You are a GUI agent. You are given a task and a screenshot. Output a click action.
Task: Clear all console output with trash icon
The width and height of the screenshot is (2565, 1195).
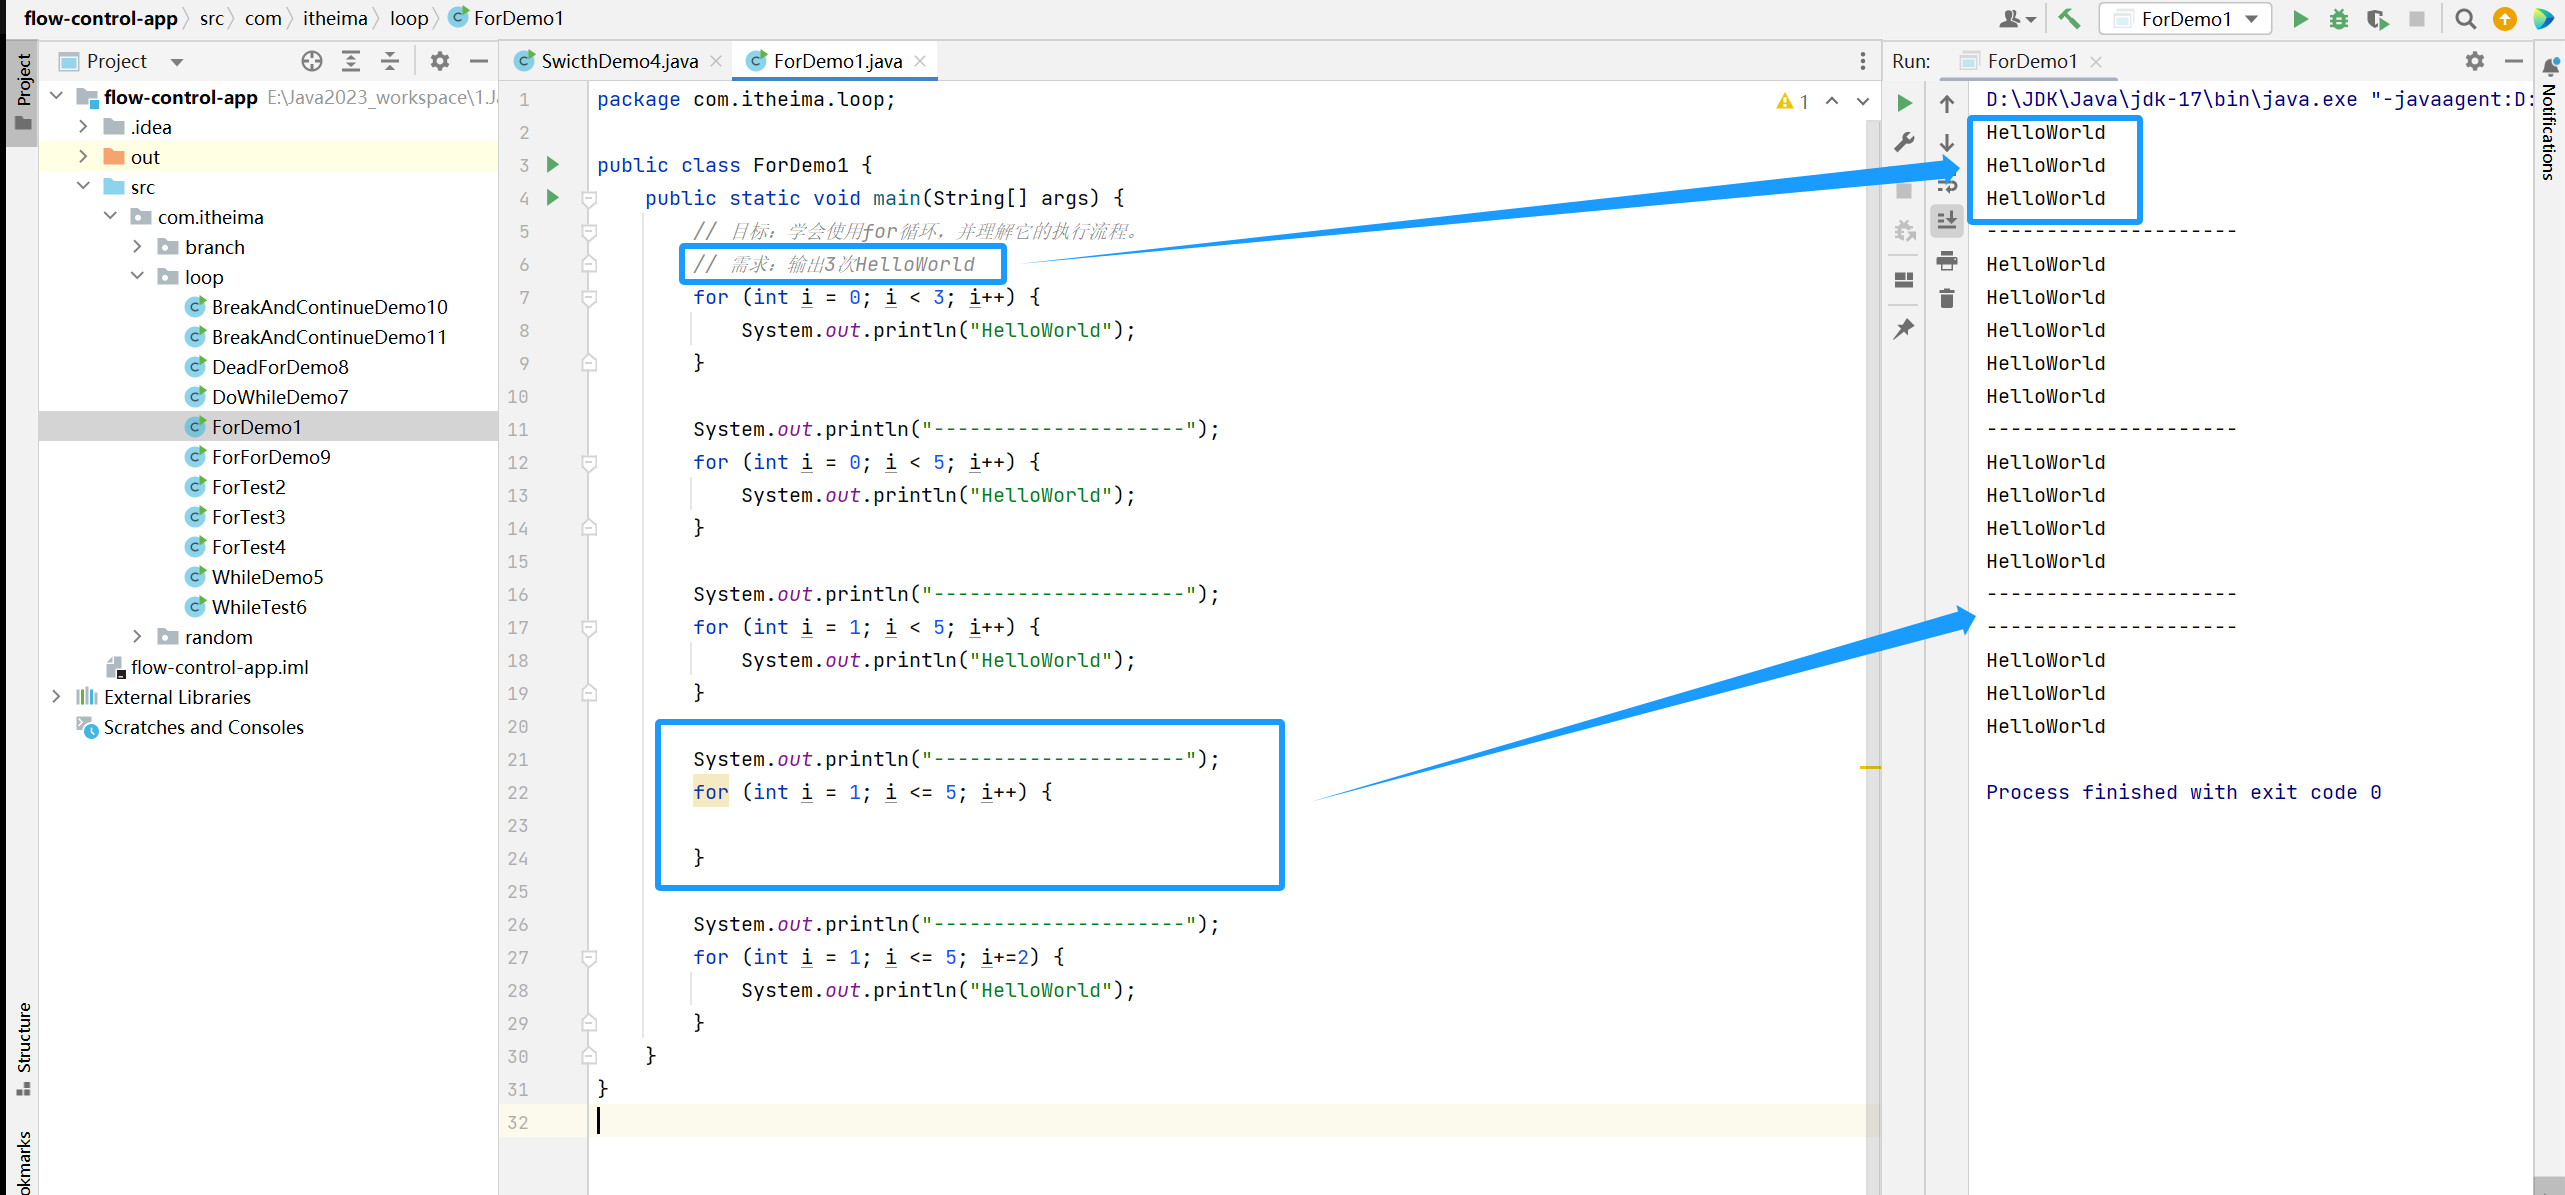click(1946, 299)
